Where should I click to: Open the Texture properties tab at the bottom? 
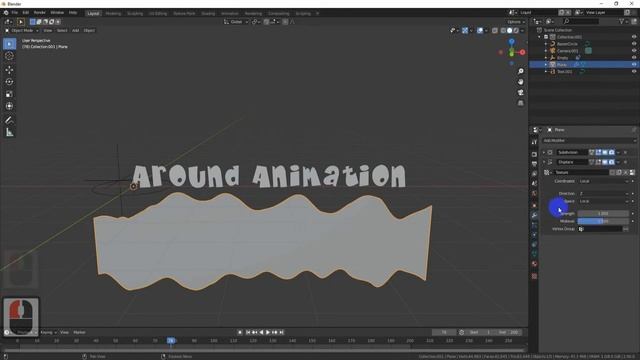(534, 276)
